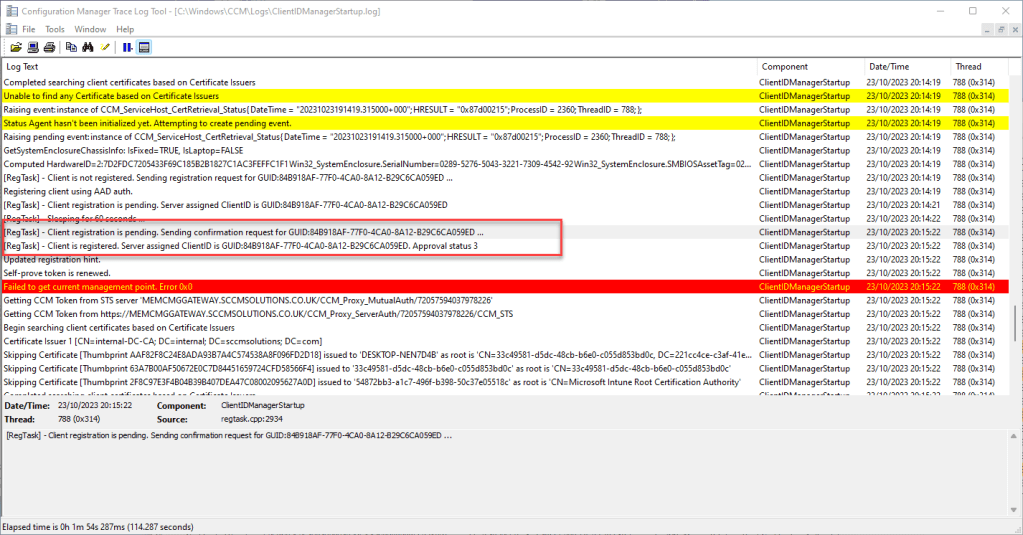Click the Open on Server icon
1023x535 pixels.
pos(33,47)
